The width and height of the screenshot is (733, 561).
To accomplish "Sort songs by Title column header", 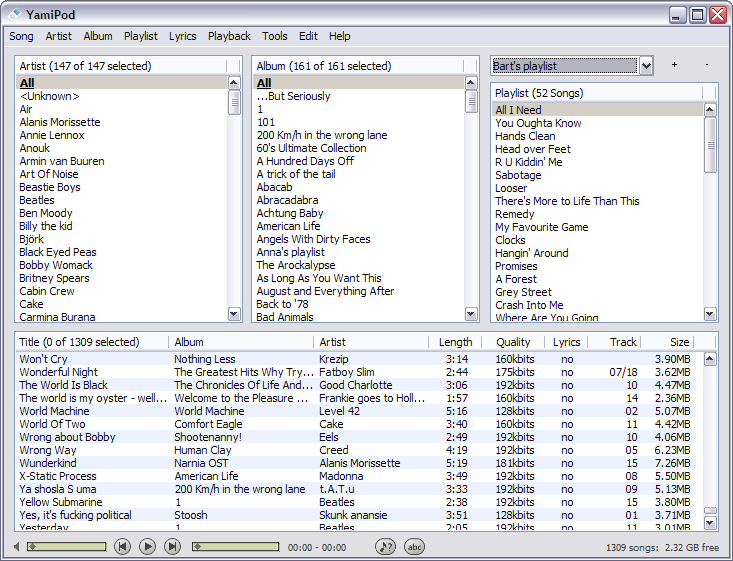I will (x=92, y=342).
